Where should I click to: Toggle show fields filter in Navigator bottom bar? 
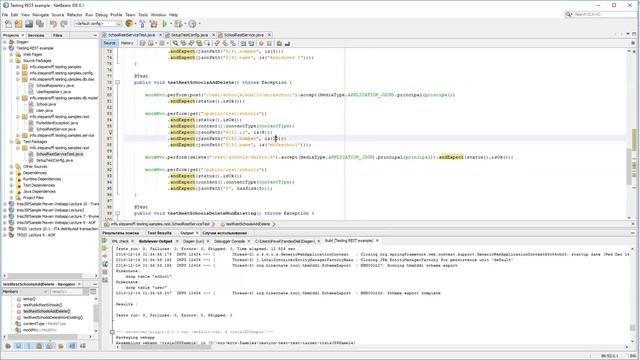coord(18,346)
